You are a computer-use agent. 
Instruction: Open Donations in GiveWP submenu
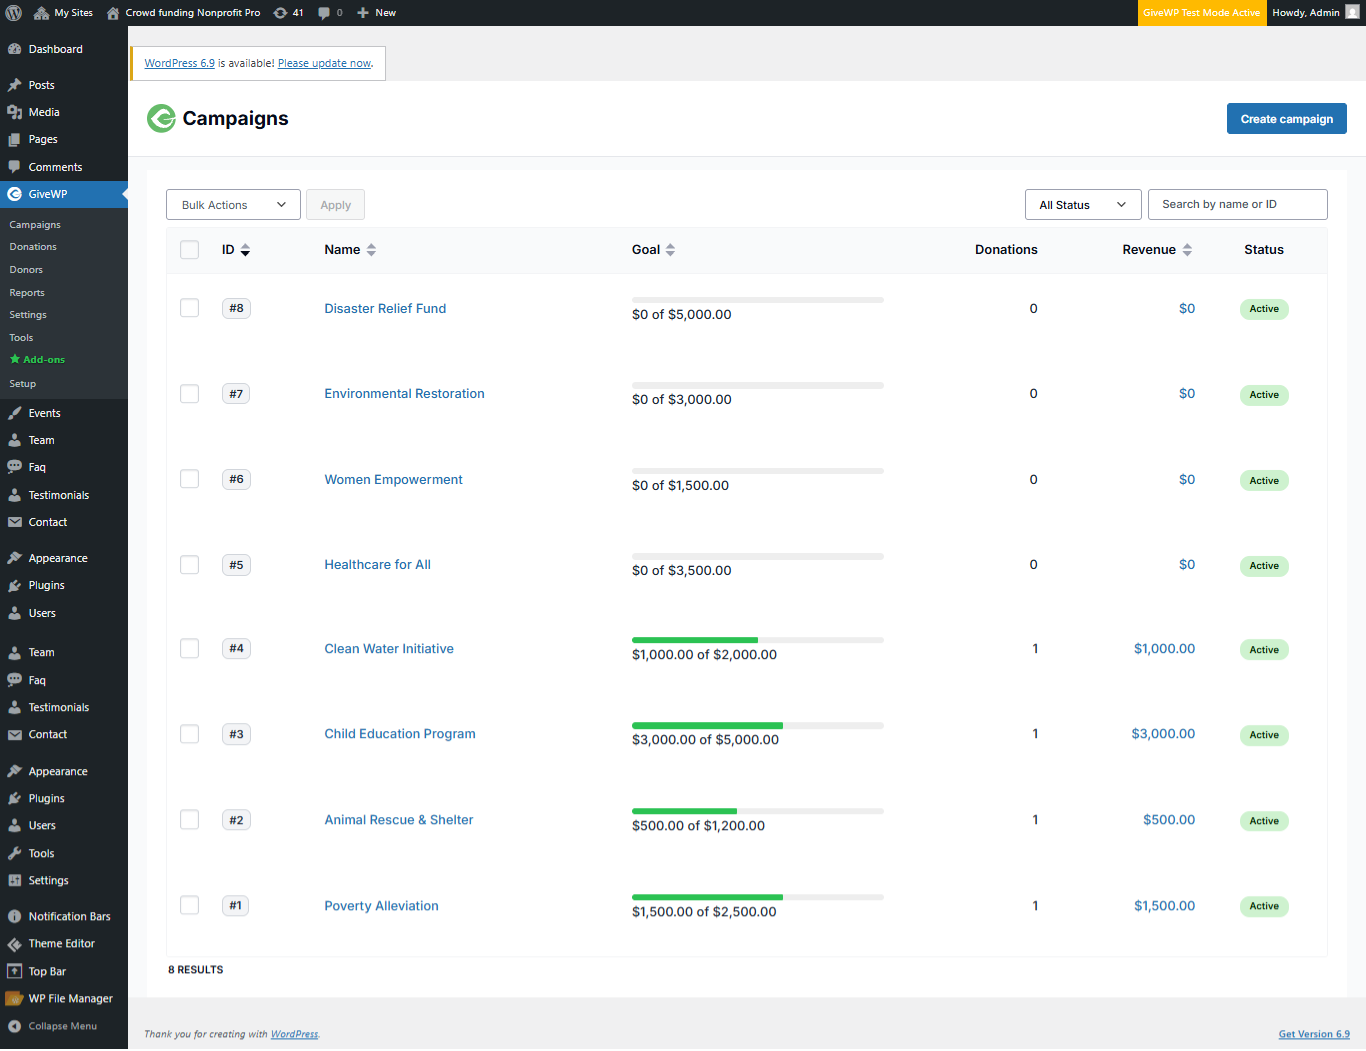(33, 247)
